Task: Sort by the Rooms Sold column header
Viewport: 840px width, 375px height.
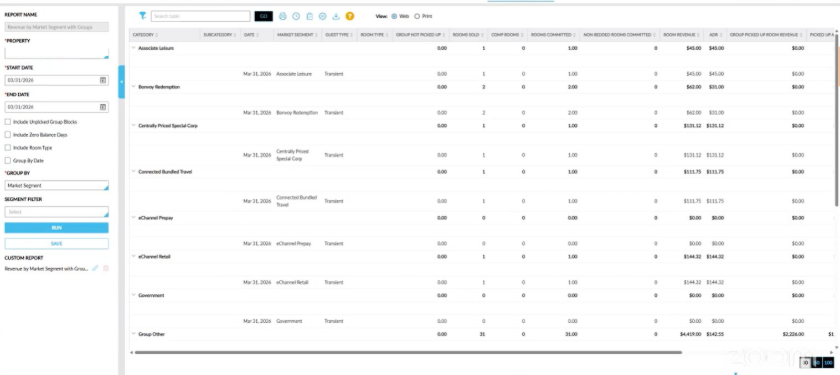Action: (468, 35)
